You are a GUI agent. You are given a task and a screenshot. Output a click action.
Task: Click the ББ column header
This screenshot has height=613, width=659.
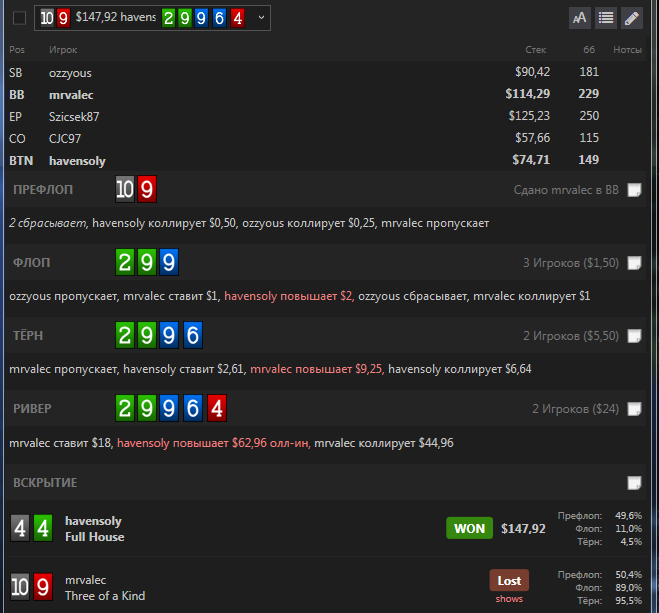(x=589, y=50)
